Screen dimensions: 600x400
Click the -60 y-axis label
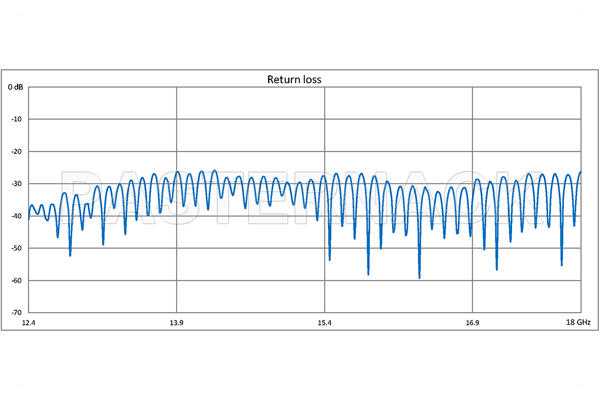(x=17, y=279)
